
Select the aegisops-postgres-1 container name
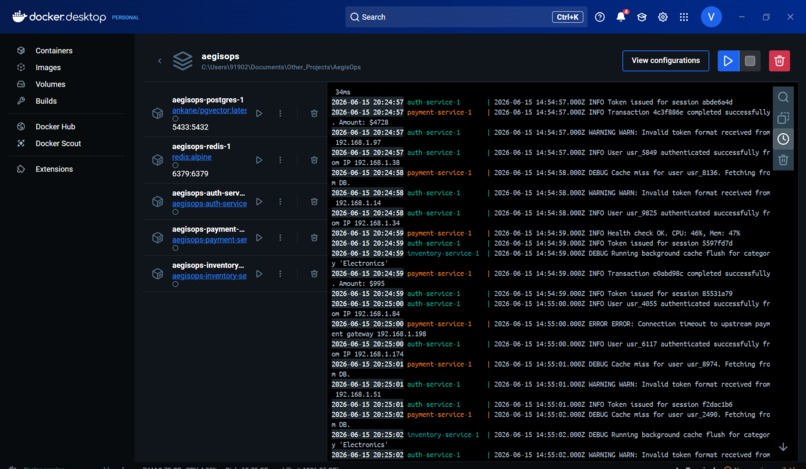[208, 100]
